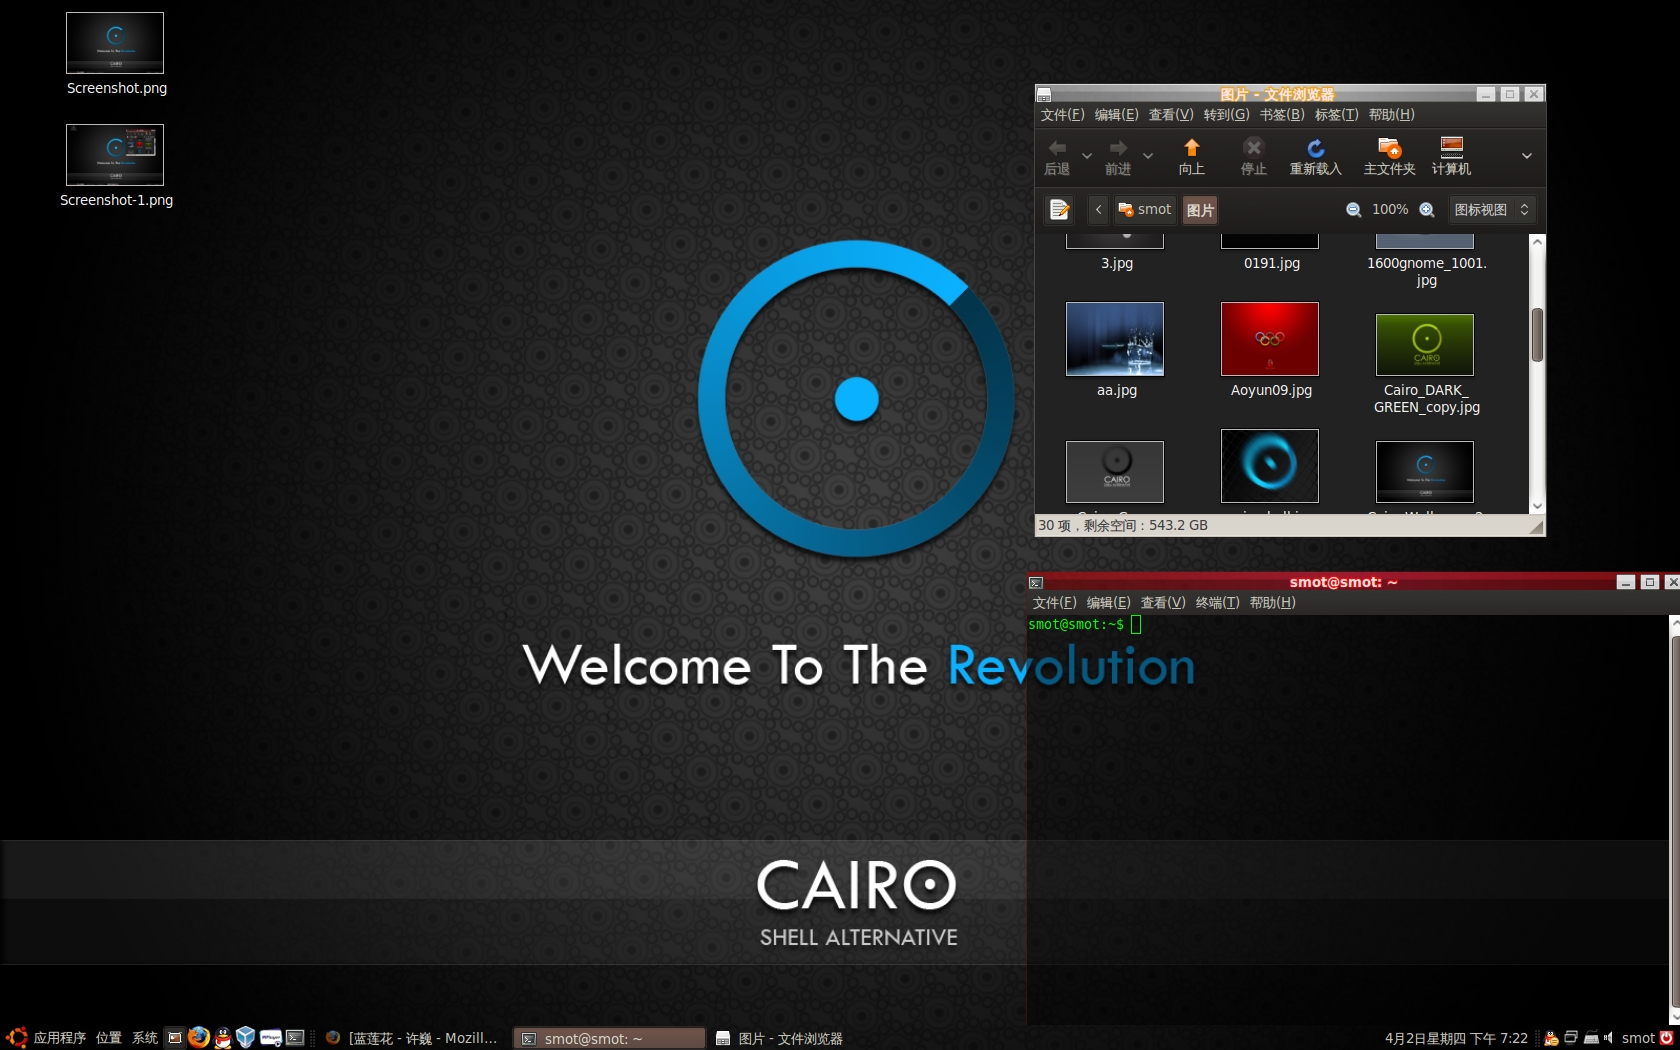This screenshot has height=1050, width=1680.
Task: Click the red power/session button
Action: point(1667,1038)
